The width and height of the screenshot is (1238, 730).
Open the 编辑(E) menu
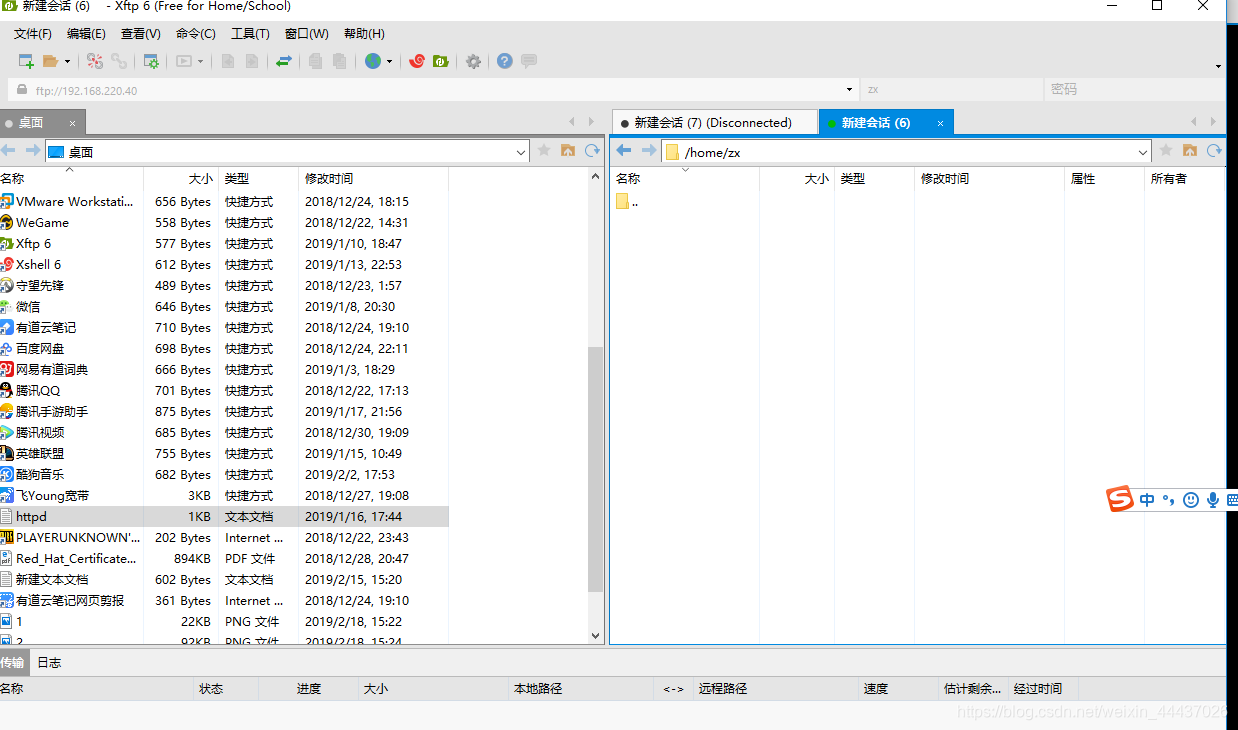pyautogui.click(x=86, y=33)
